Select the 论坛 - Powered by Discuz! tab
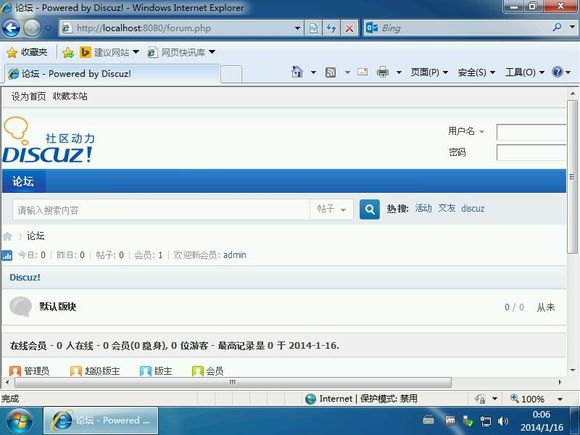Viewport: 580px width, 435px height. (112, 74)
